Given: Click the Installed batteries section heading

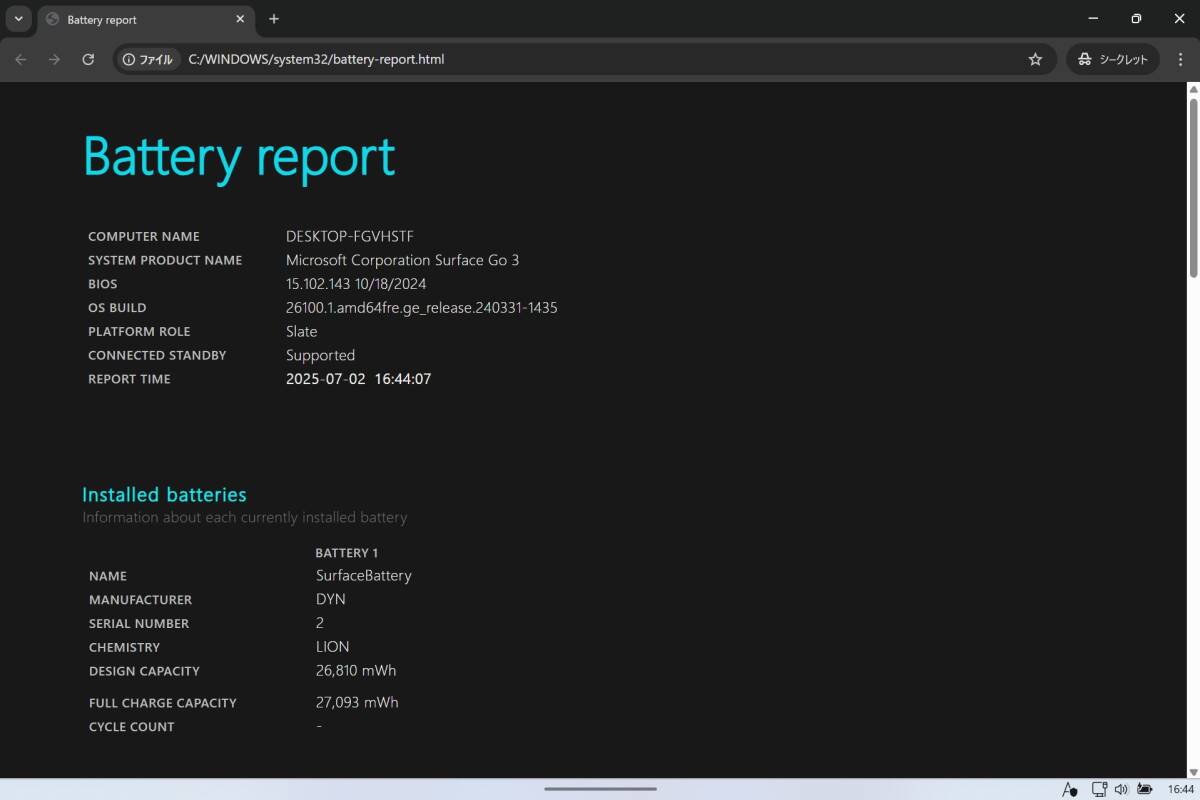Looking at the screenshot, I should [164, 494].
